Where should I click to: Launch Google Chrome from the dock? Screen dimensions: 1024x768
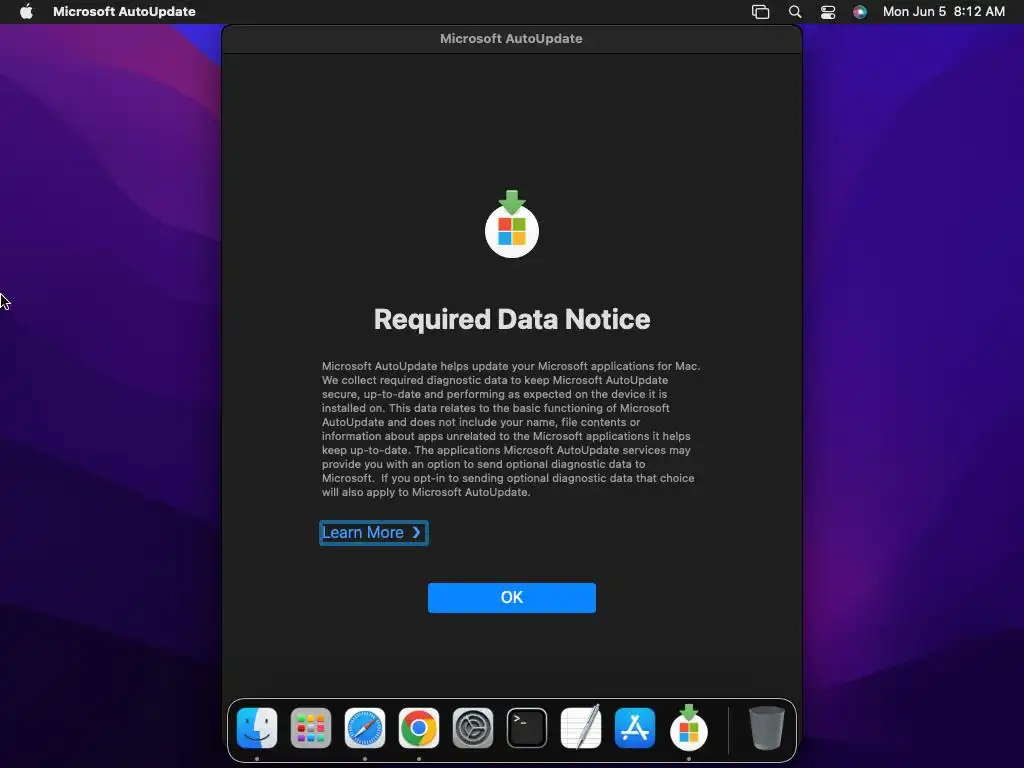419,728
